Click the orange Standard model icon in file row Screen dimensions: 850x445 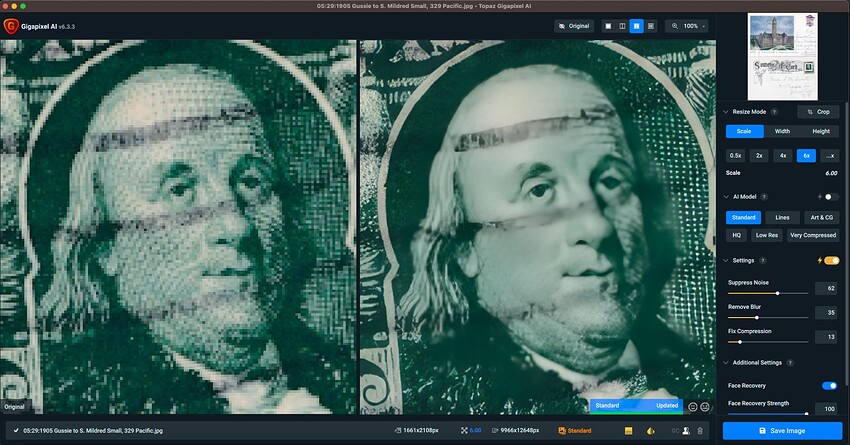pos(562,431)
